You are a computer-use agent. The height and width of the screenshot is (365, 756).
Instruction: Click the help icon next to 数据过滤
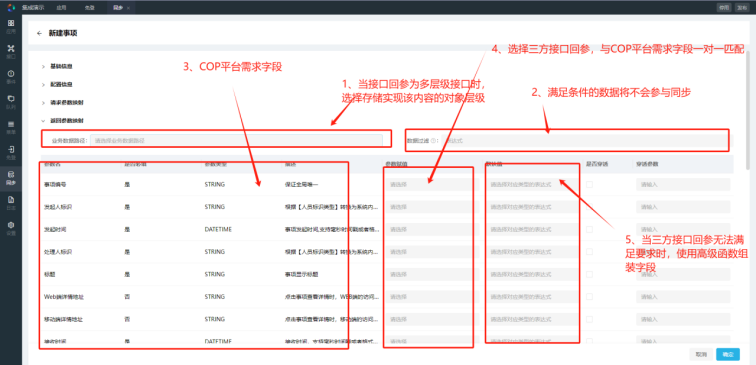click(433, 141)
